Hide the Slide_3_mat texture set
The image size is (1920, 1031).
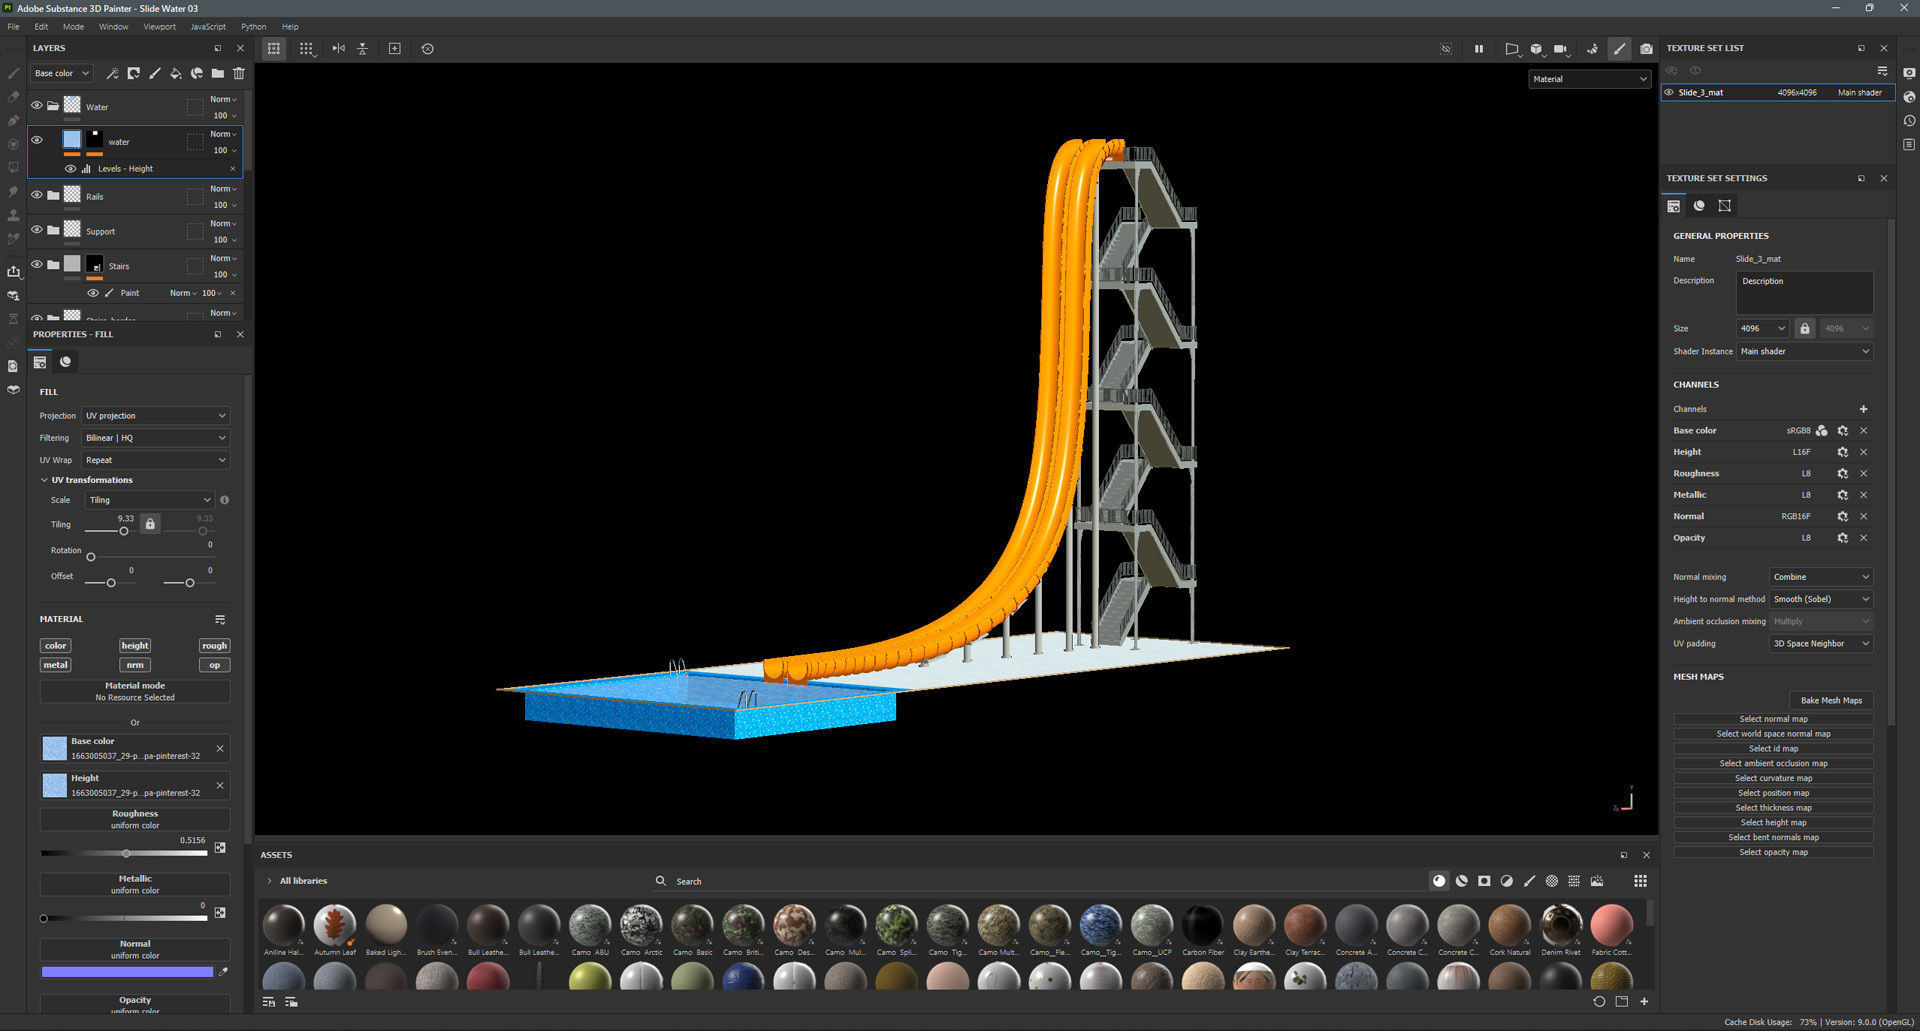click(1668, 92)
